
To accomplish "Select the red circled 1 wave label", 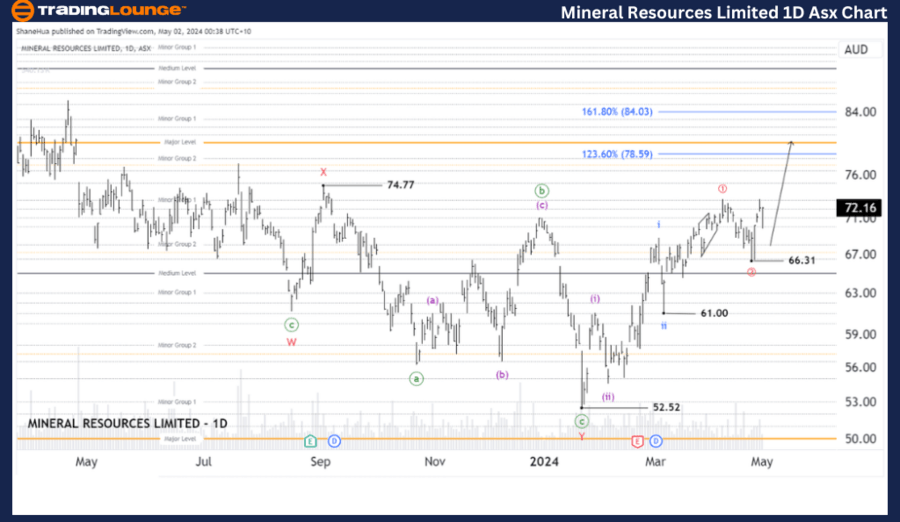I will click(x=723, y=188).
